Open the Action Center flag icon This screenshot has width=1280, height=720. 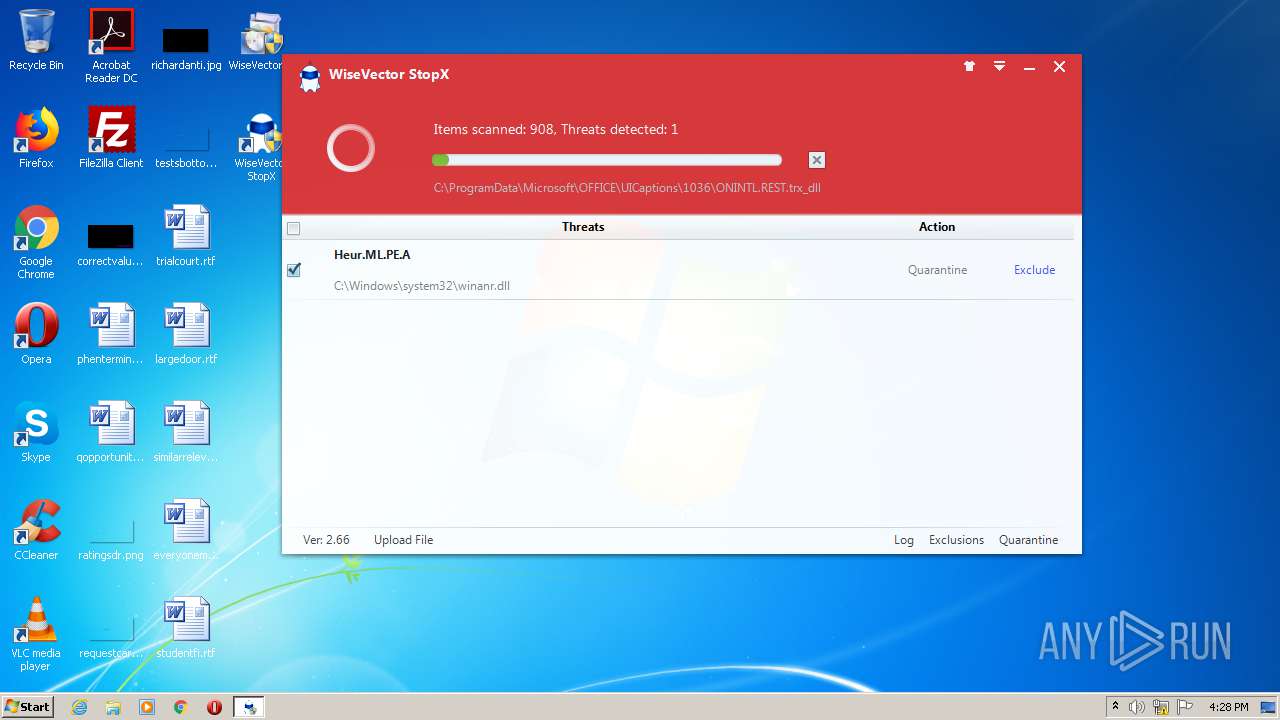click(1185, 707)
